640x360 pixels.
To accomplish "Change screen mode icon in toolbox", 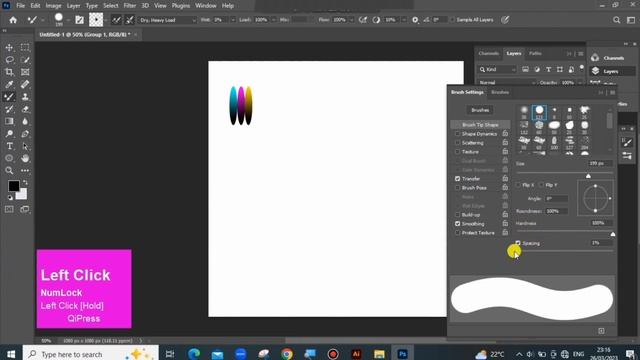I will 25,209.
